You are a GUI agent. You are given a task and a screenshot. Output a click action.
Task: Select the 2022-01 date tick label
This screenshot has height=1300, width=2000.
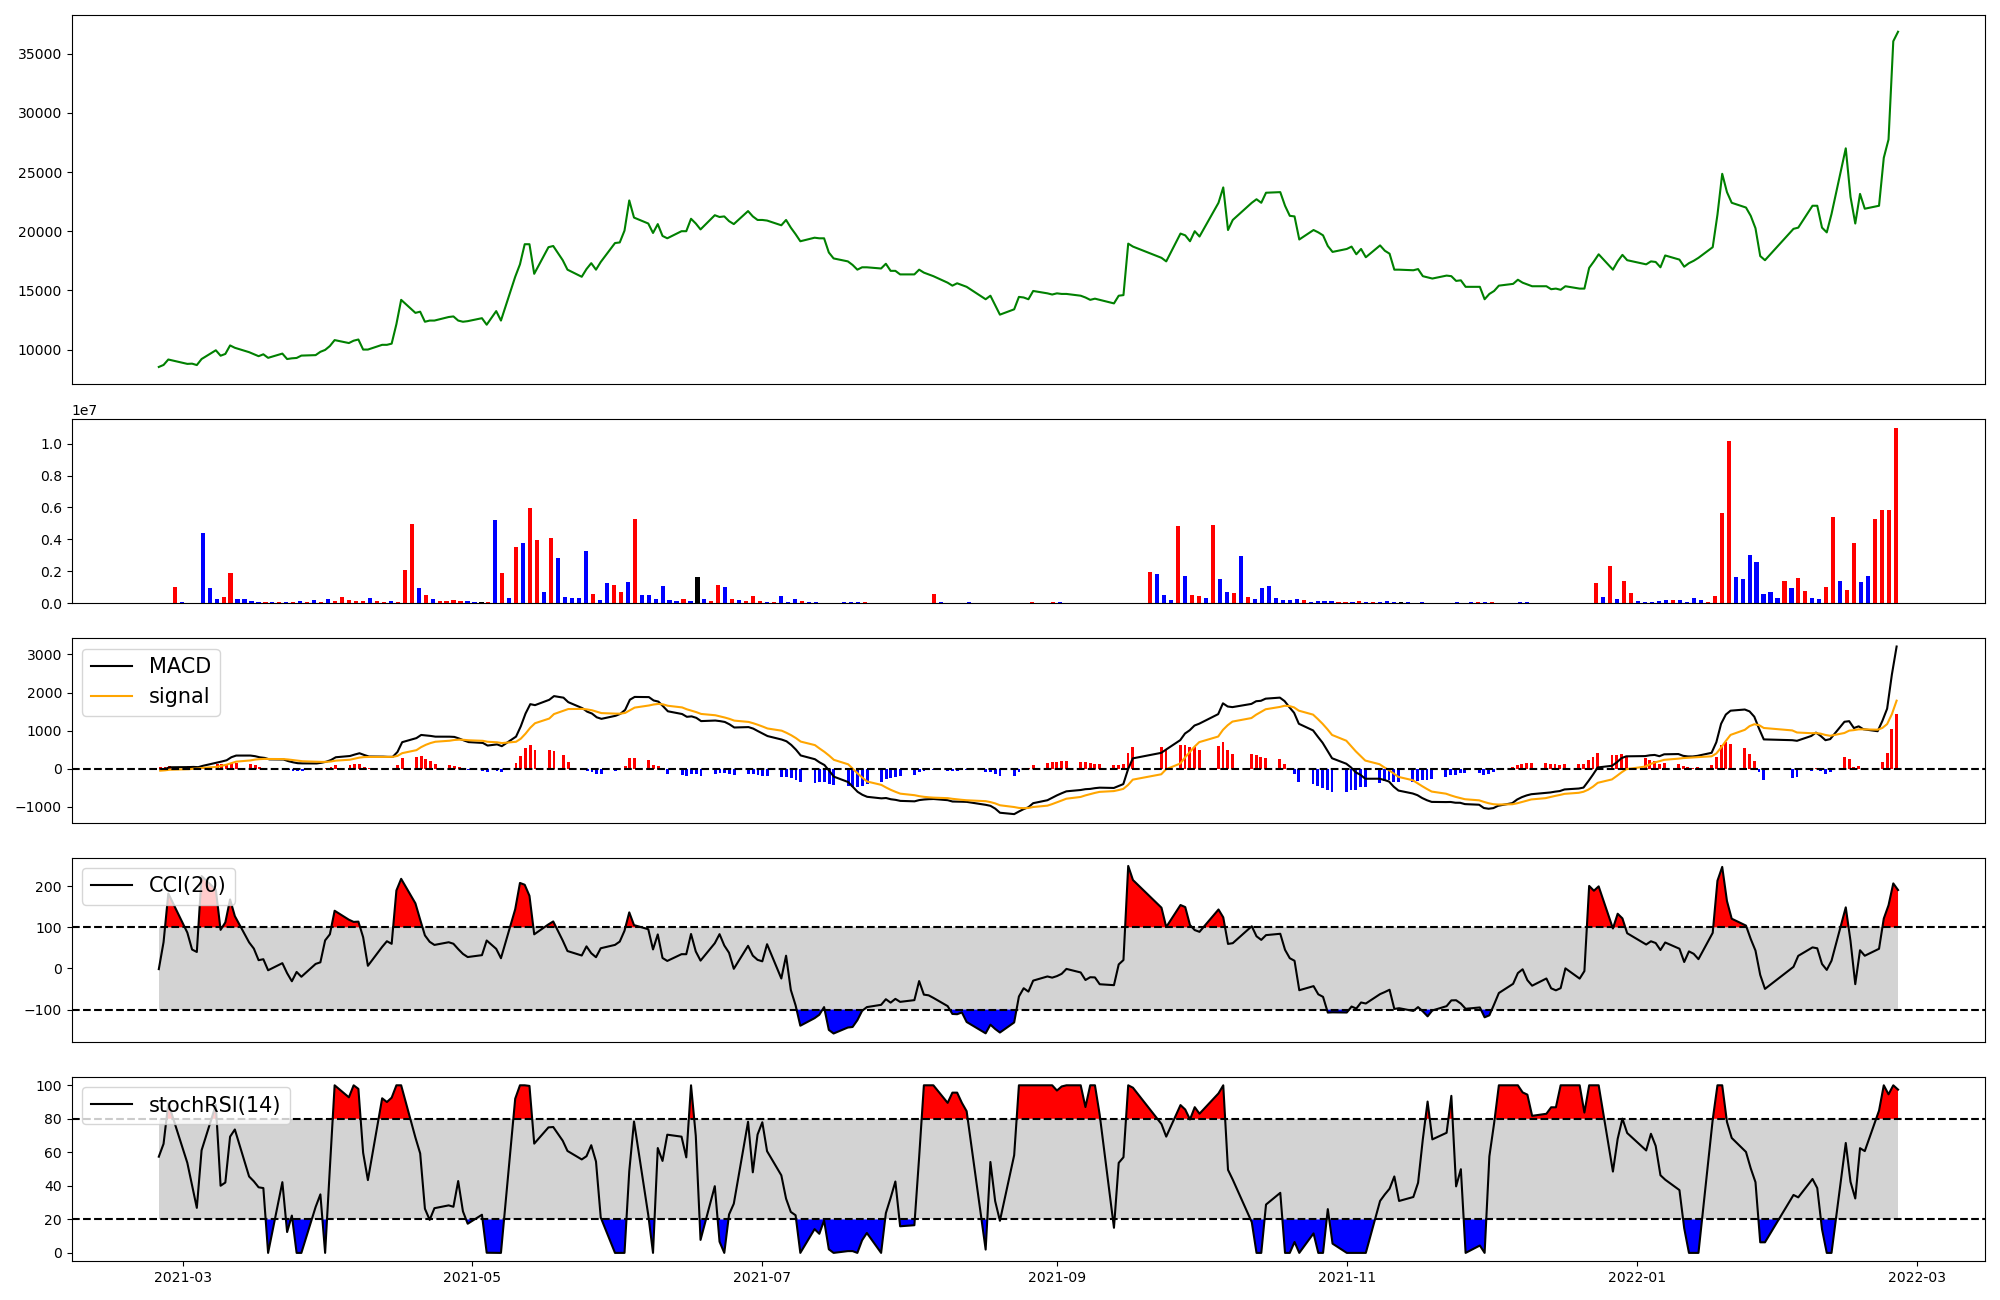pyautogui.click(x=1637, y=1276)
